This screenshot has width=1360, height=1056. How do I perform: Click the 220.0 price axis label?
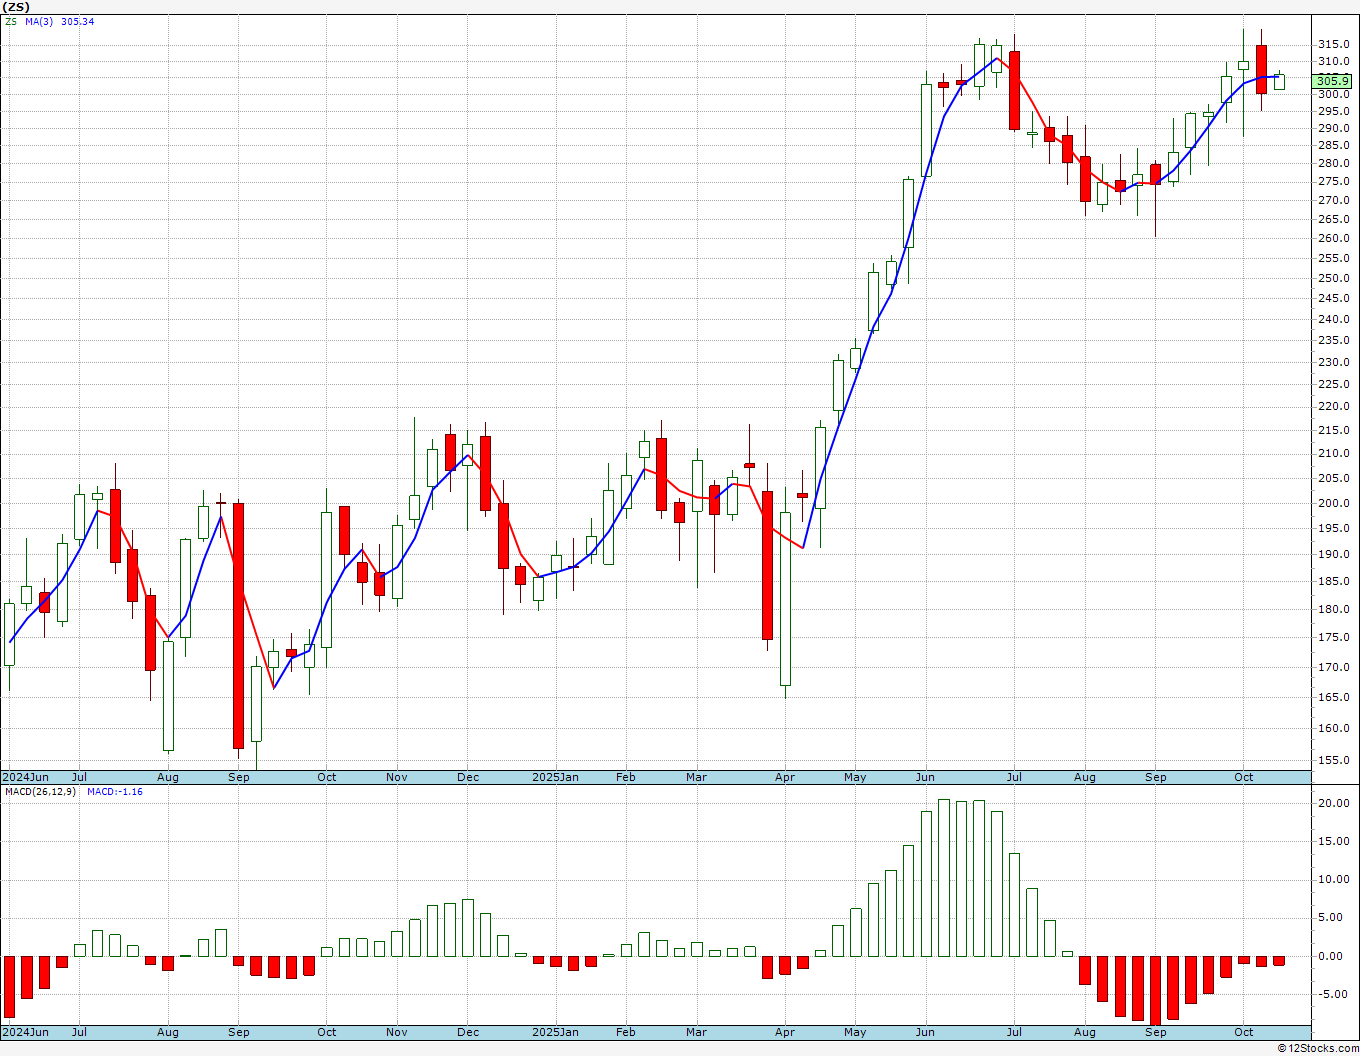coord(1333,406)
